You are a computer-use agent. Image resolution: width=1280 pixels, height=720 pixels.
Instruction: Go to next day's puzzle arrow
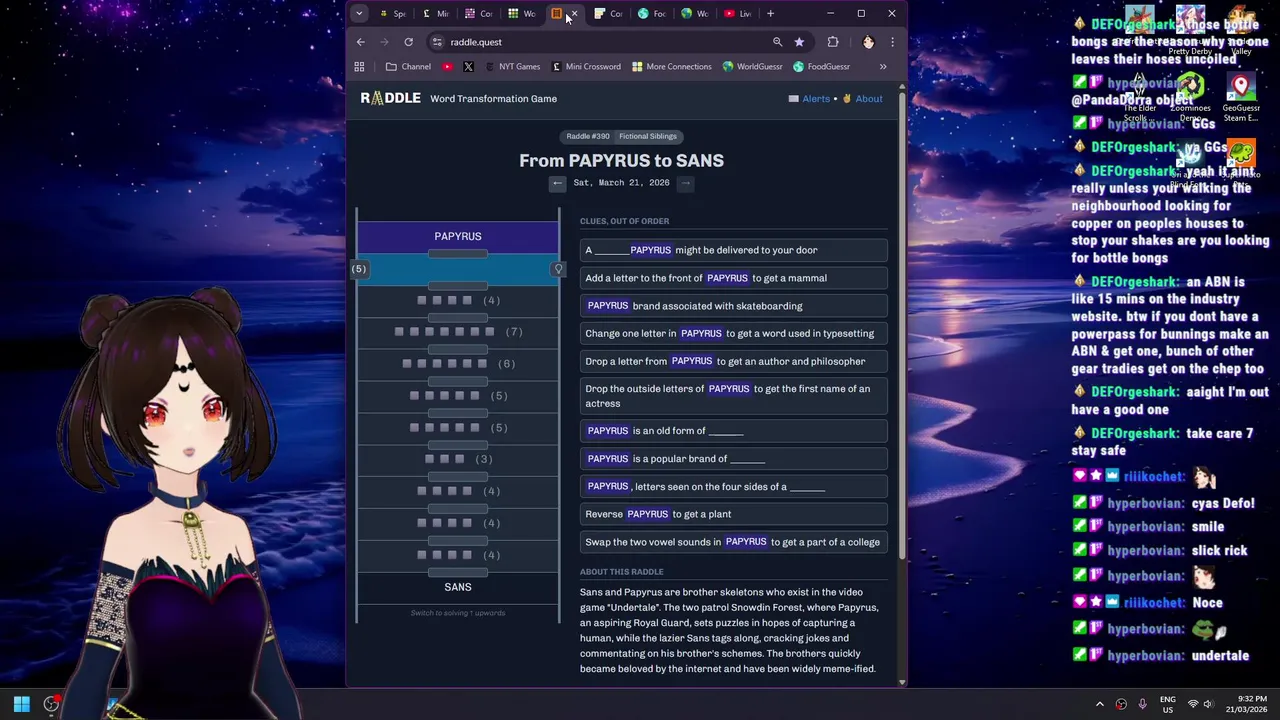pyautogui.click(x=685, y=183)
